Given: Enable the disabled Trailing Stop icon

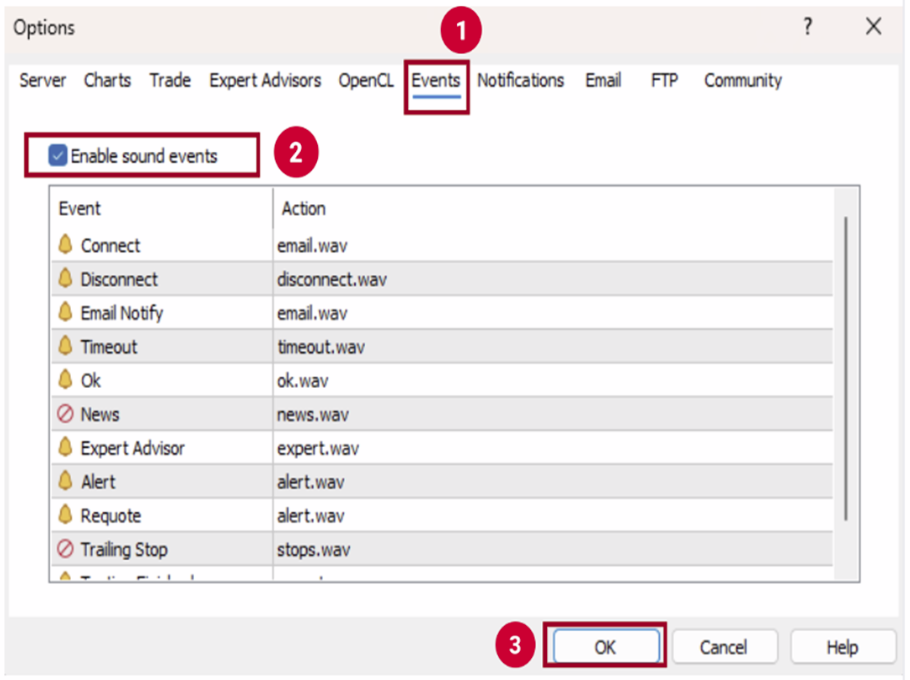Looking at the screenshot, I should (x=66, y=549).
